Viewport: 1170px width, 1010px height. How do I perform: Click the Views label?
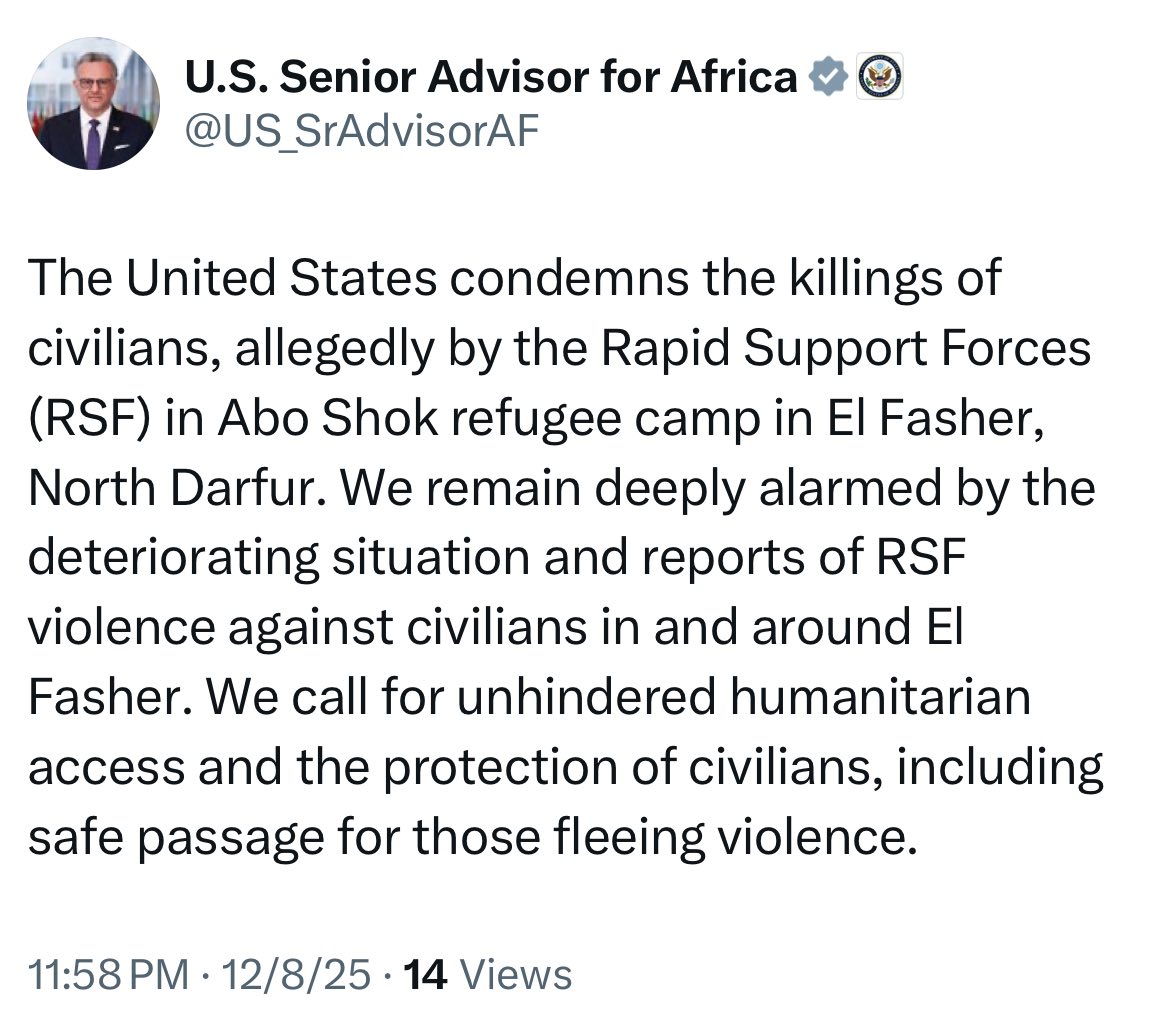[511, 973]
